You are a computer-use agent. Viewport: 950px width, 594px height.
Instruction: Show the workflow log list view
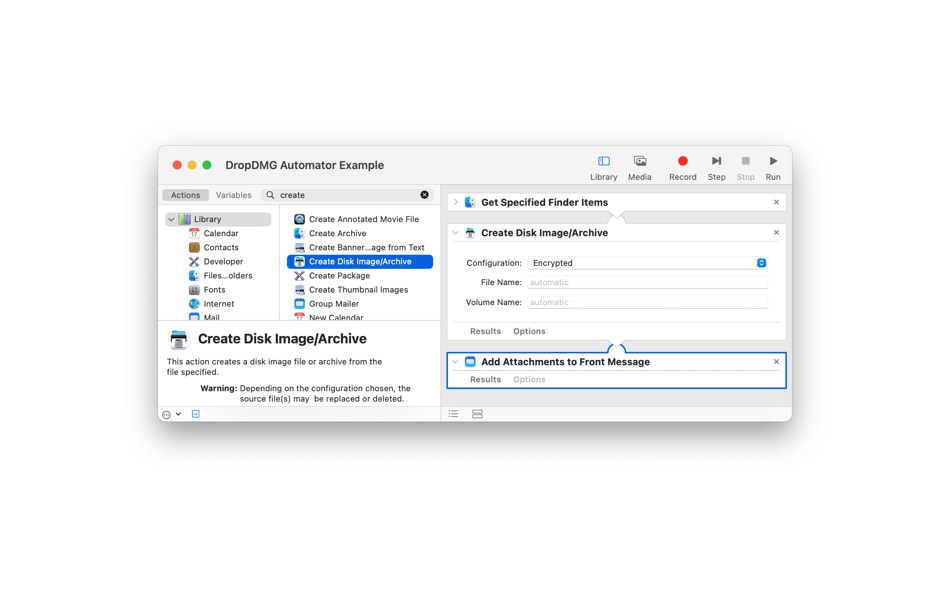click(453, 414)
